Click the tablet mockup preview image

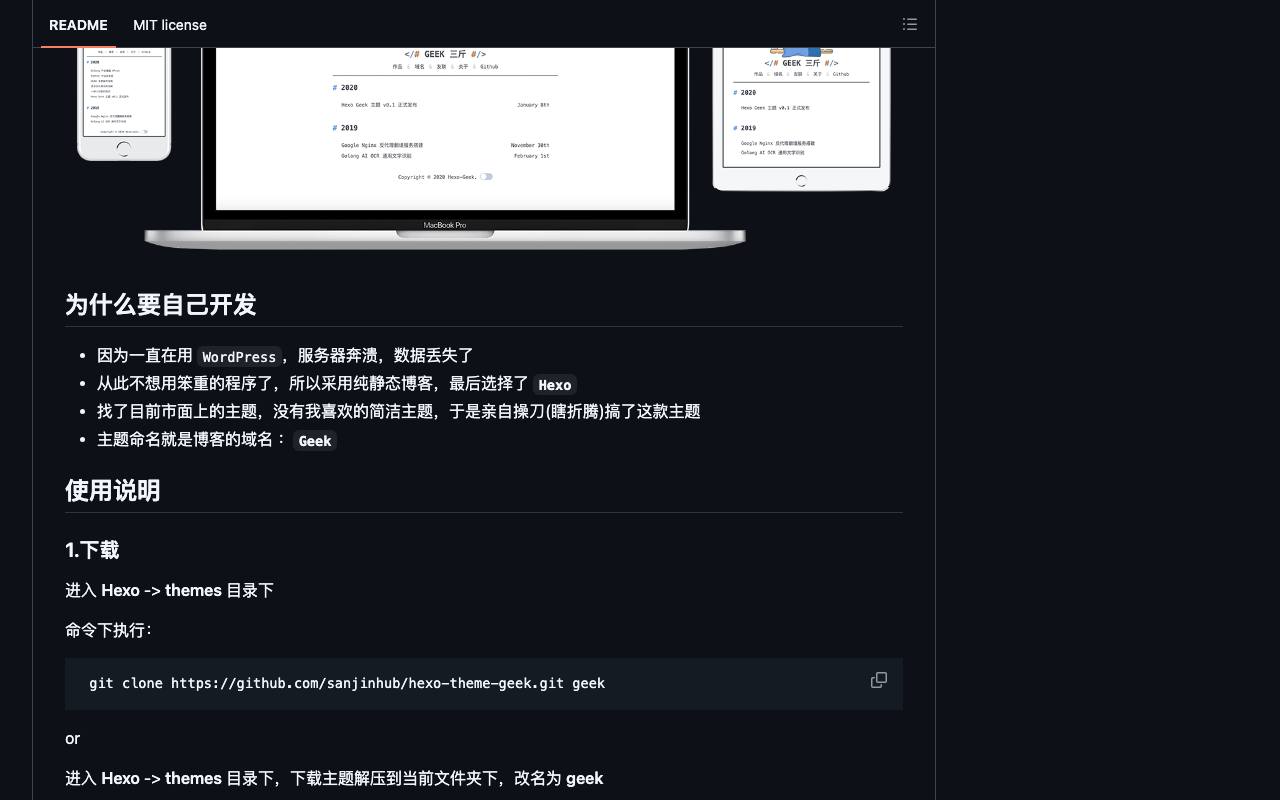[x=801, y=119]
